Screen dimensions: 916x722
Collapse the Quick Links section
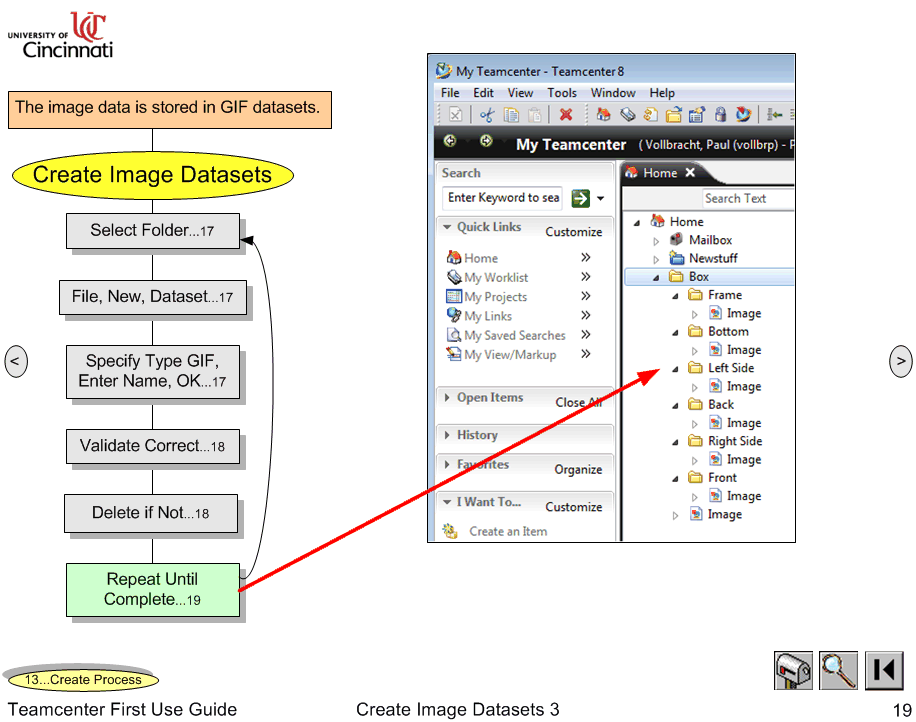point(445,227)
